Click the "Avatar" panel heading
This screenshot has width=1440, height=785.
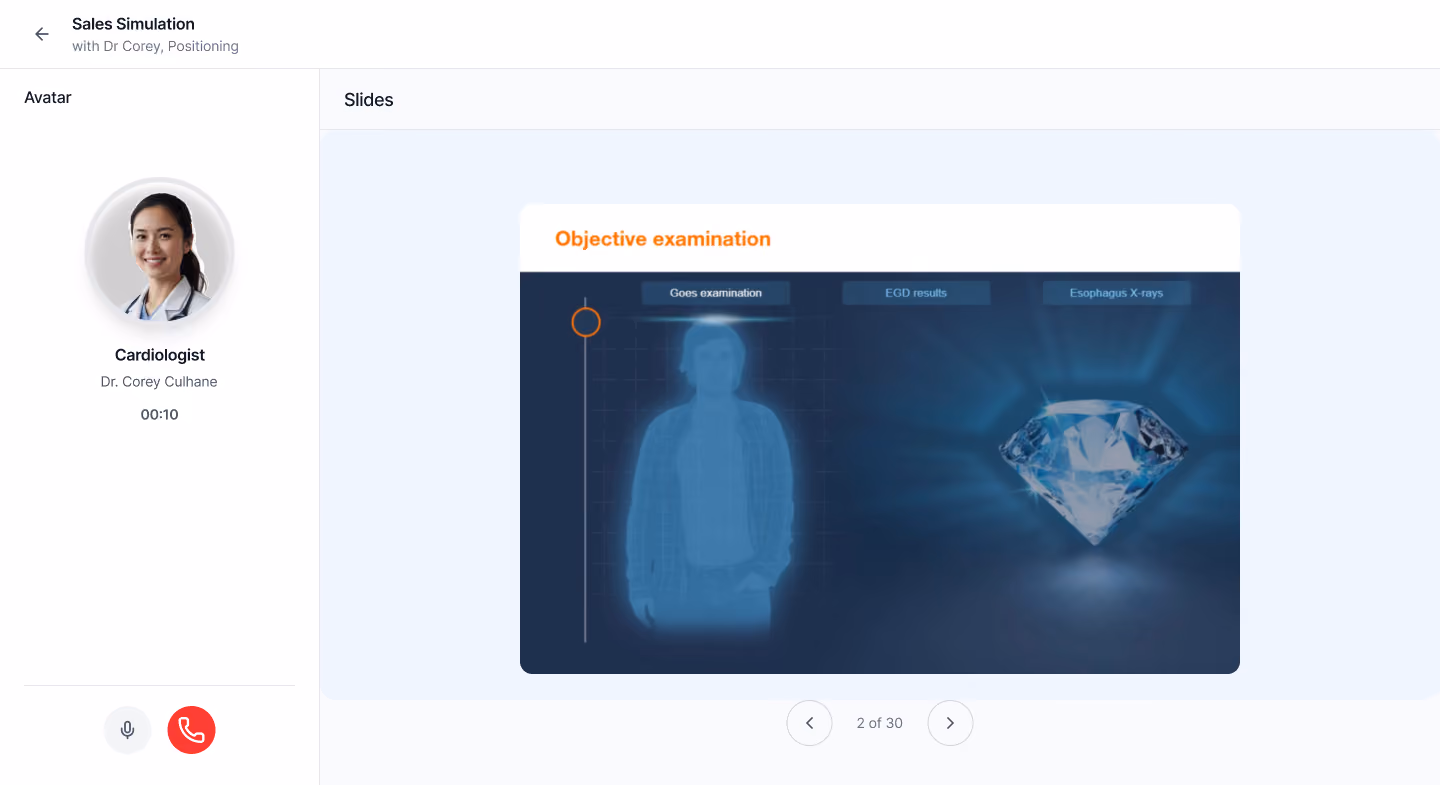48,98
